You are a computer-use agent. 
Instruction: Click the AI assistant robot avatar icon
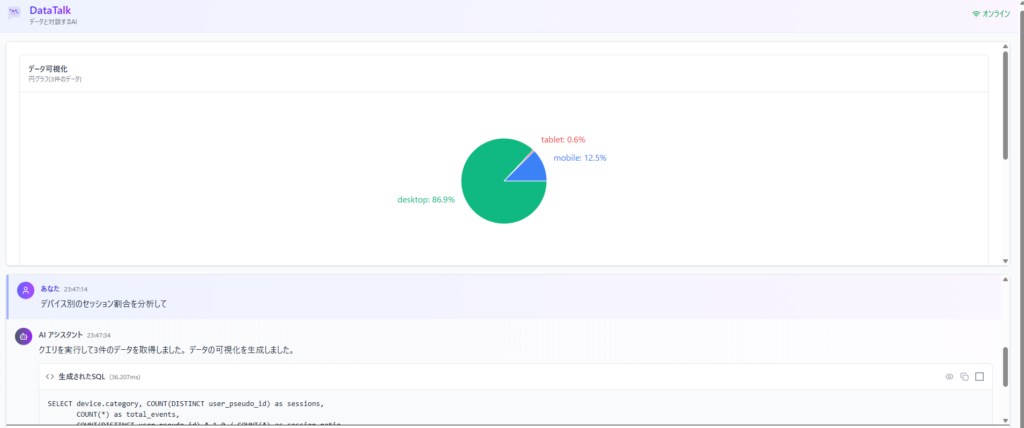tap(23, 337)
